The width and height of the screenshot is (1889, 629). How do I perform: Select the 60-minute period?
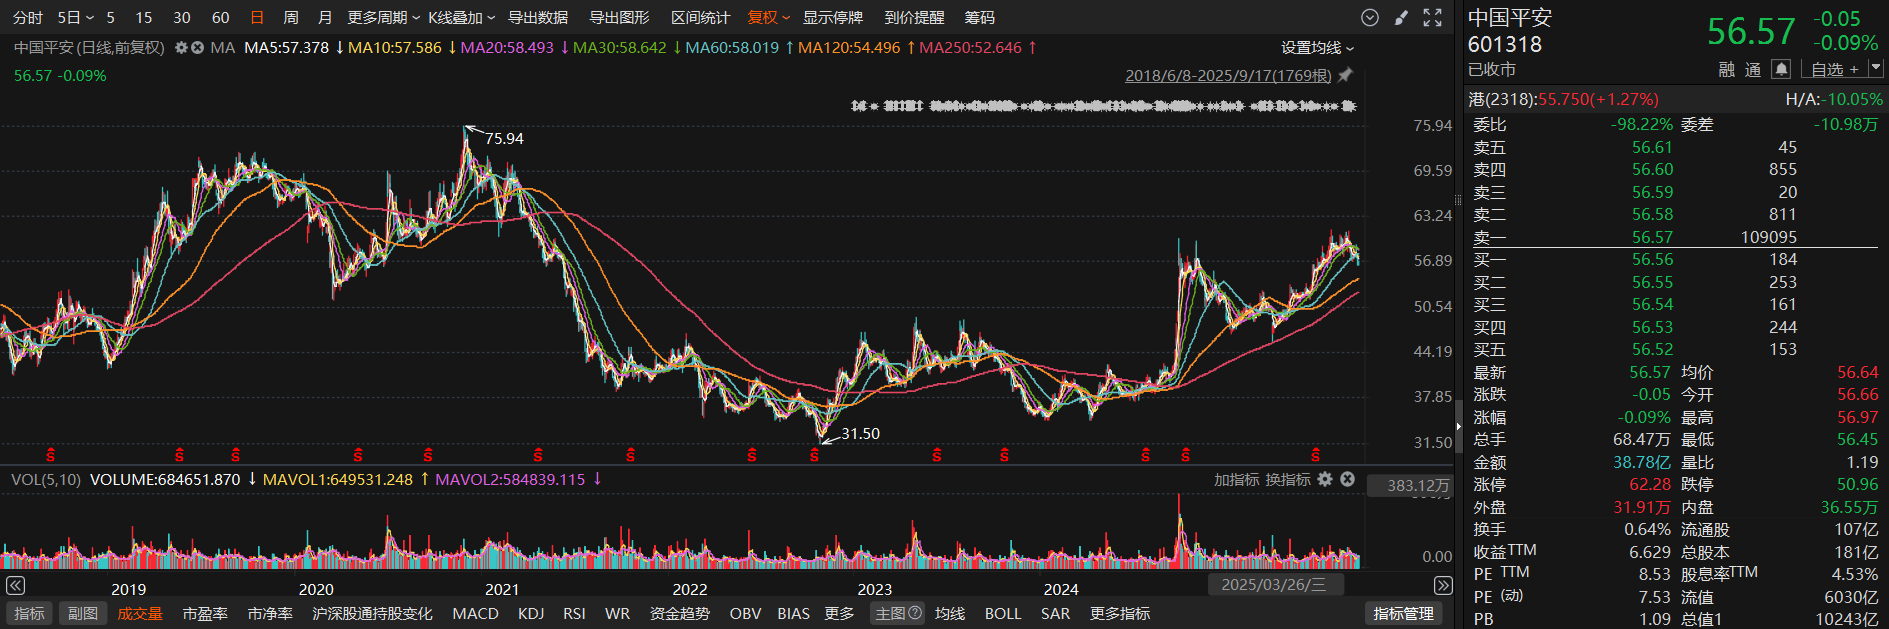pyautogui.click(x=221, y=18)
